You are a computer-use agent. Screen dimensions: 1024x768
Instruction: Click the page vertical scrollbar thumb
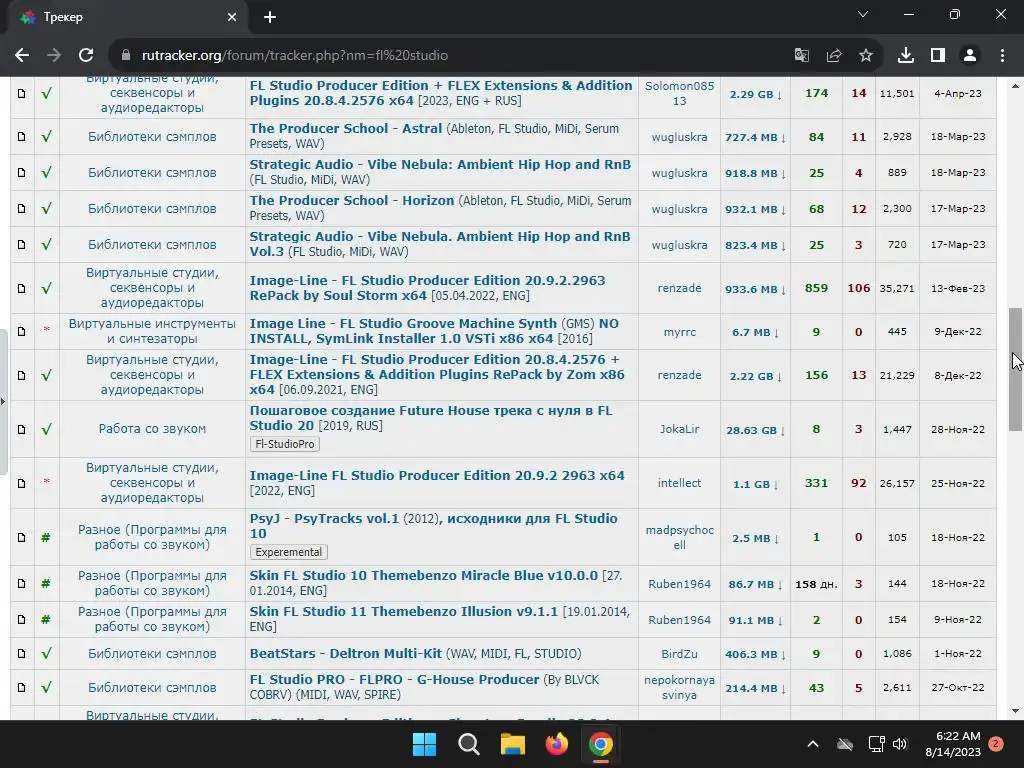point(1015,369)
